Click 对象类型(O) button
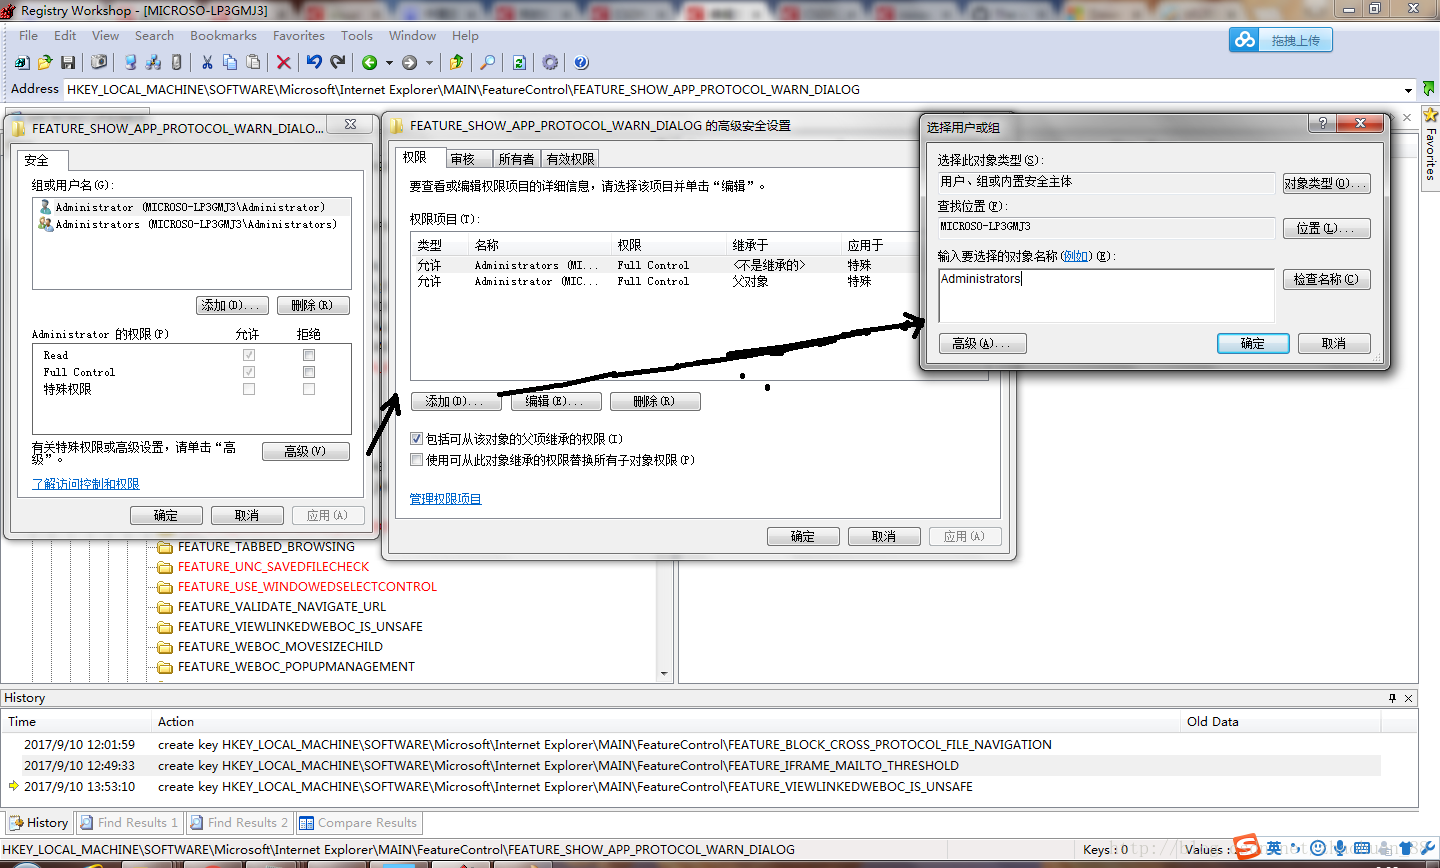 (1326, 183)
